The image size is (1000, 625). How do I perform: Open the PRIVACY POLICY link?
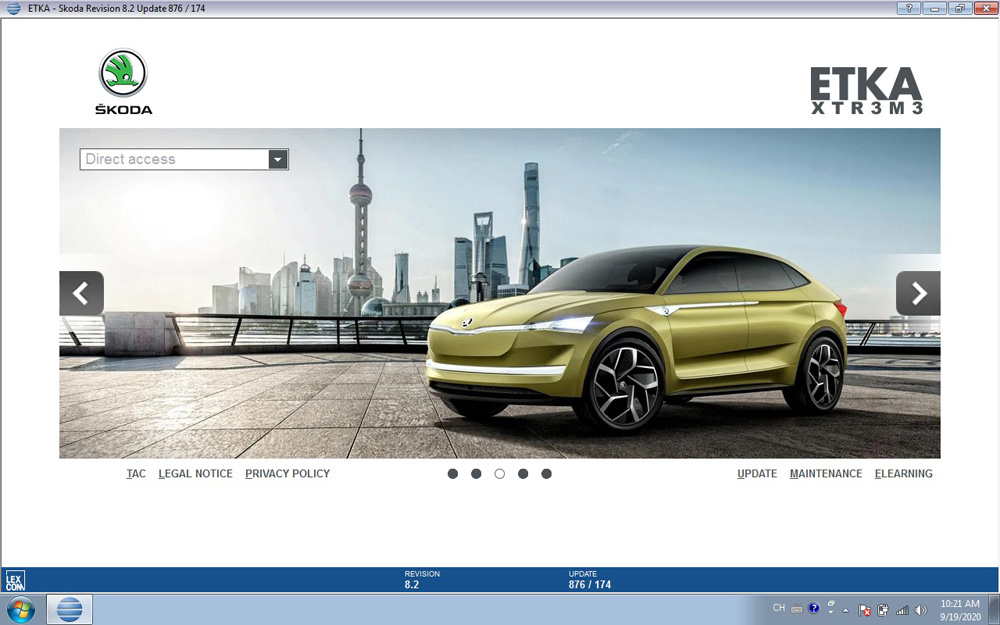[x=288, y=474]
